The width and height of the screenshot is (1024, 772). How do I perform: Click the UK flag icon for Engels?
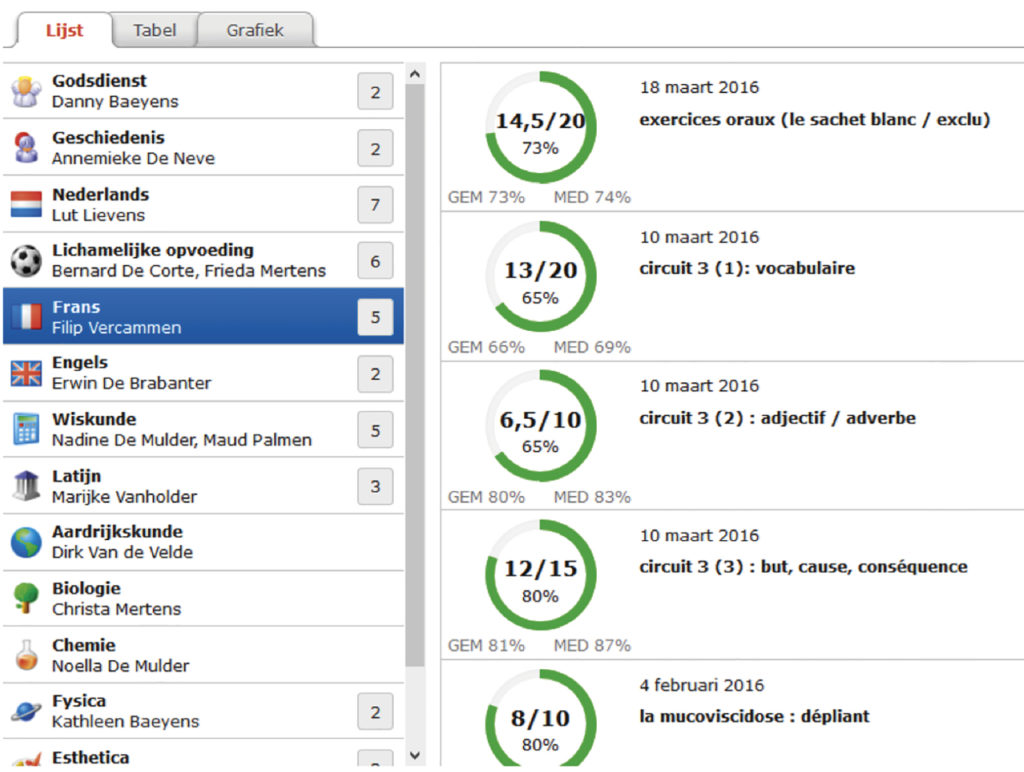tap(26, 373)
